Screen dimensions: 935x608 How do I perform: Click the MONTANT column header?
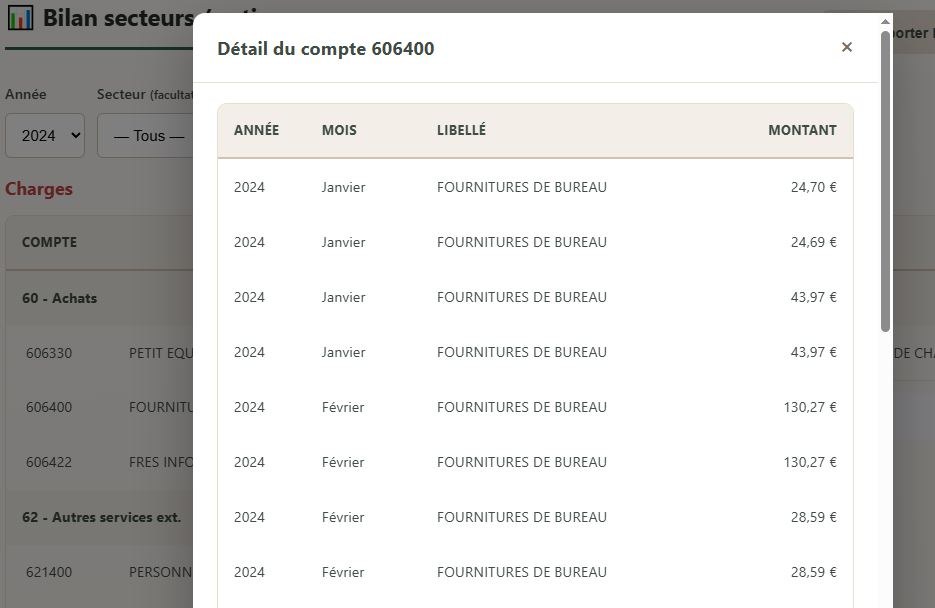[802, 130]
